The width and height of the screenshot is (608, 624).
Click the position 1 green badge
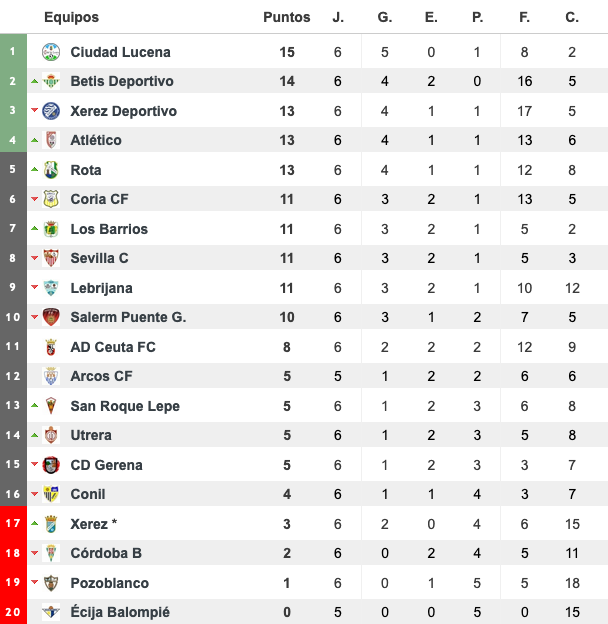click(13, 51)
